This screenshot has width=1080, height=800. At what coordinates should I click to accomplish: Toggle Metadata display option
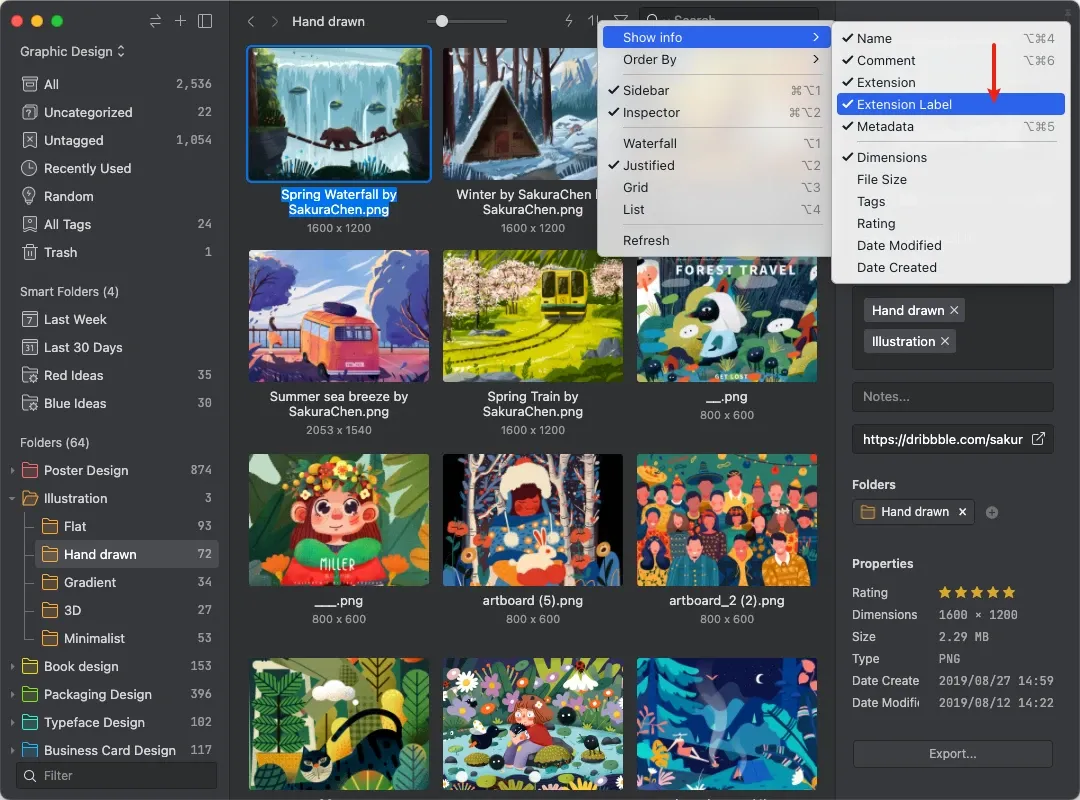coord(951,127)
